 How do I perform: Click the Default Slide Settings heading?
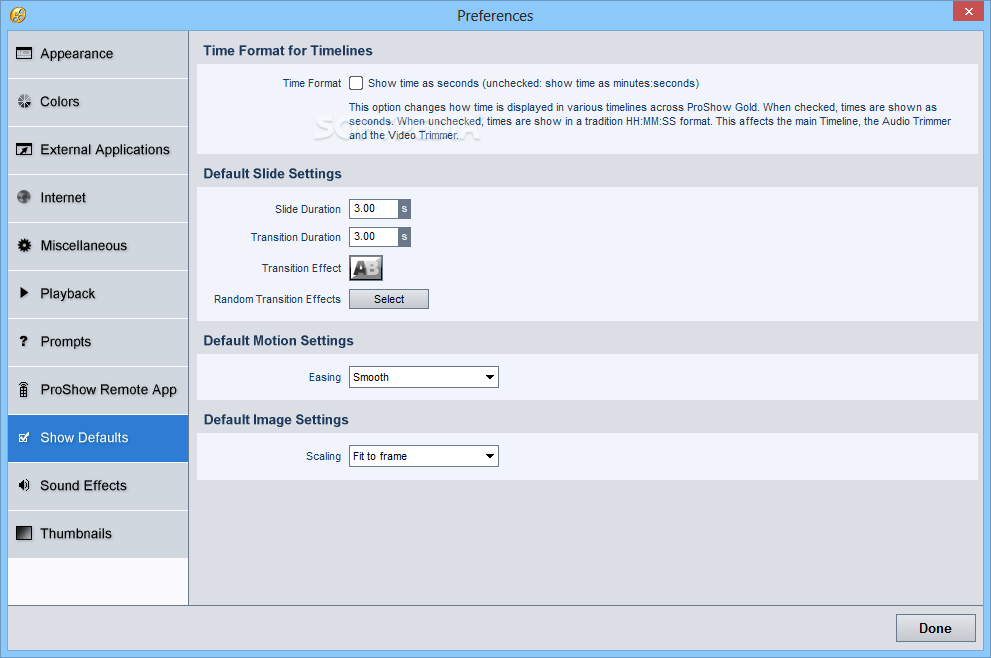pyautogui.click(x=272, y=173)
